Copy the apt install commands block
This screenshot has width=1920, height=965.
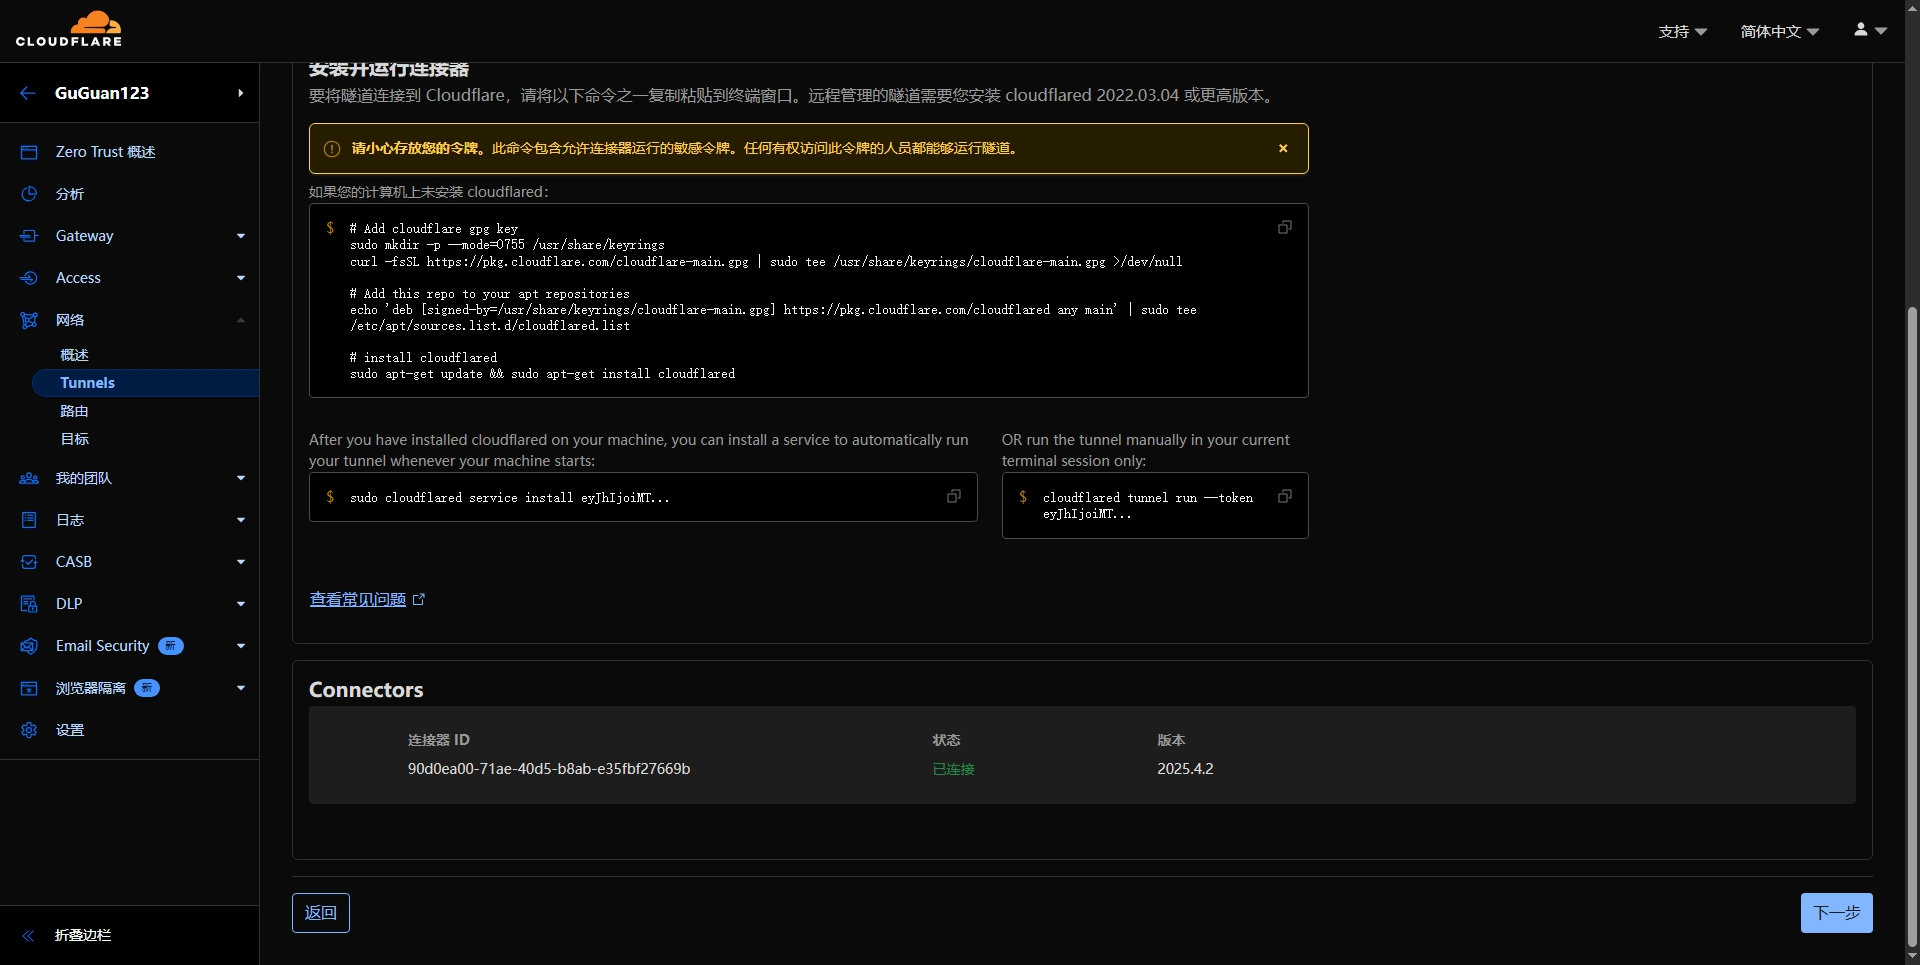click(1285, 227)
